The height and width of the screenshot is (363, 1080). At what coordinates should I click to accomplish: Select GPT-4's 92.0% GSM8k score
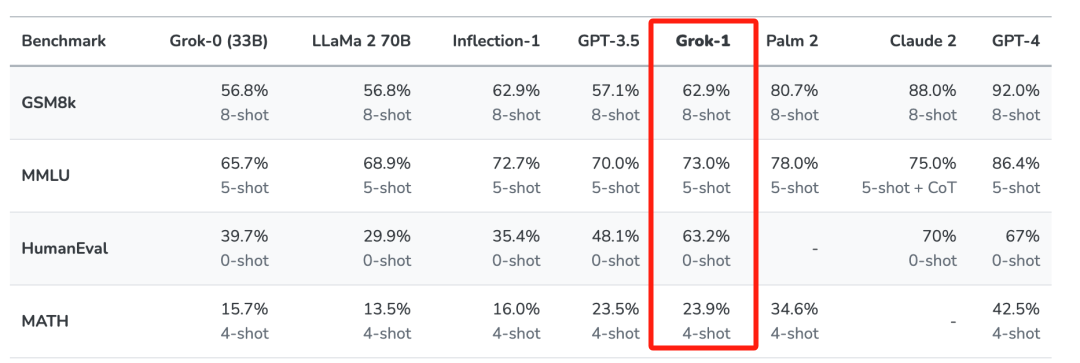(1016, 90)
